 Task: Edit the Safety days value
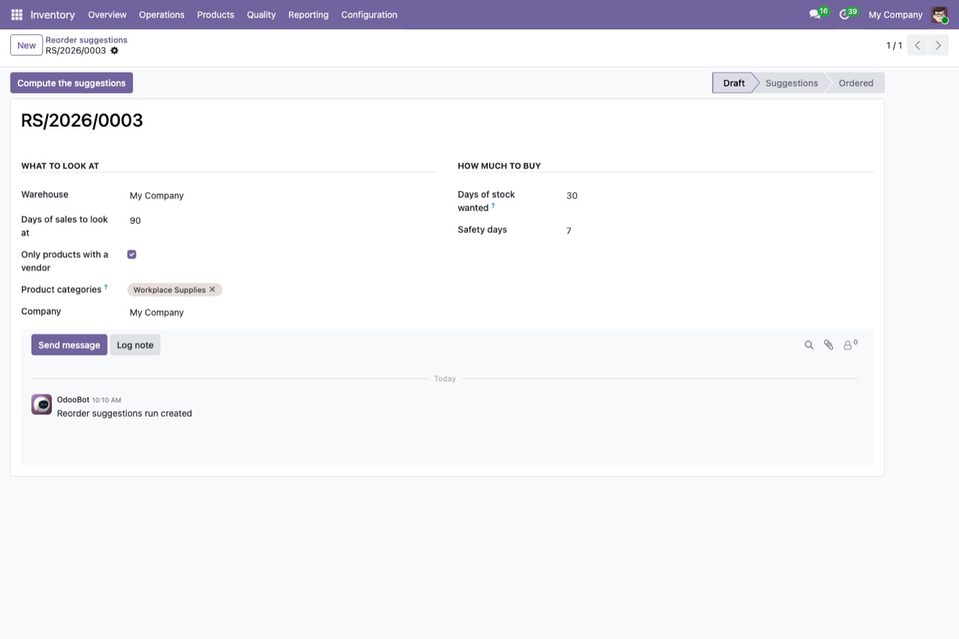719,231
